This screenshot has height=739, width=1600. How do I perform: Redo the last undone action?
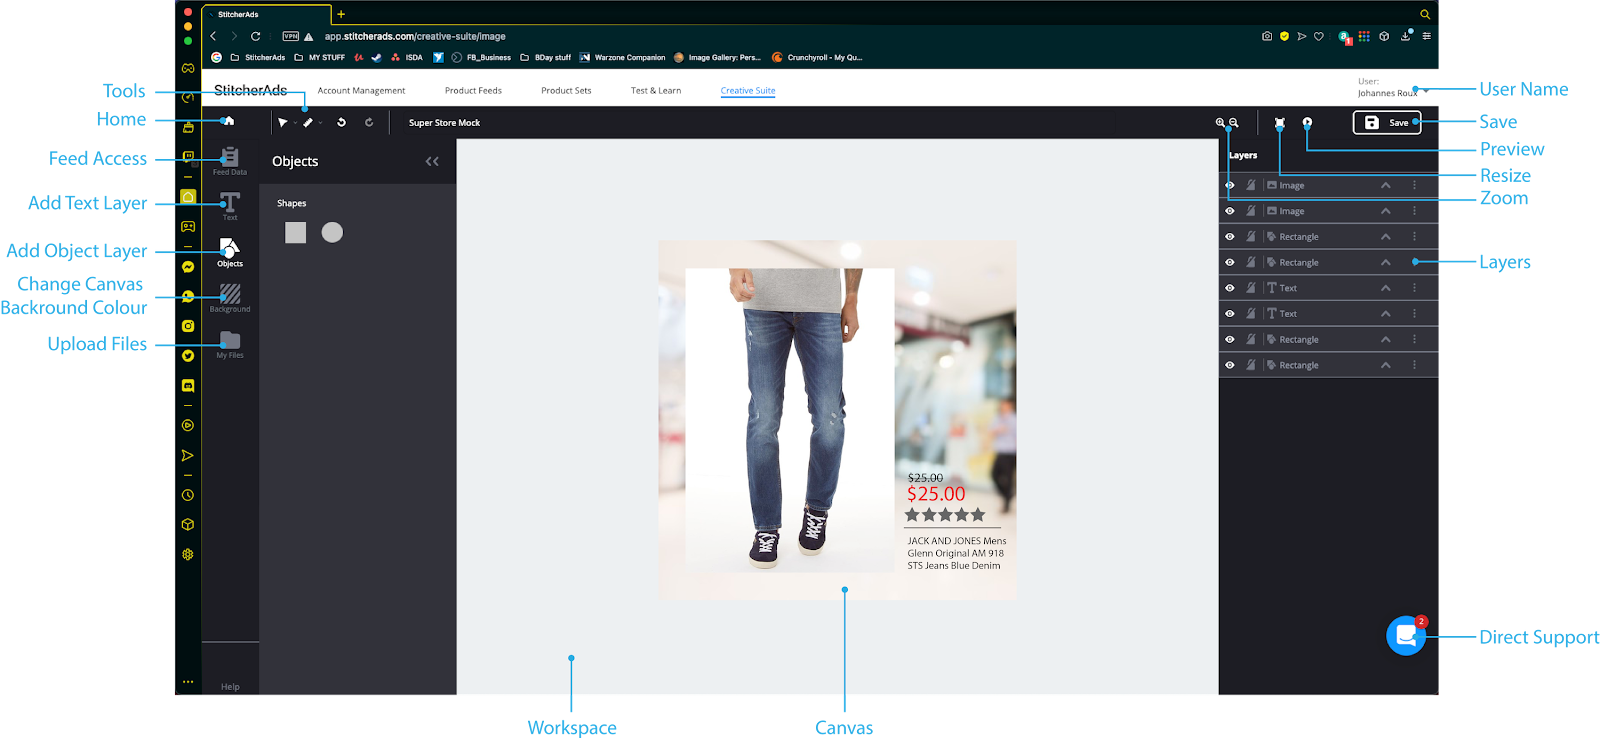click(x=369, y=123)
